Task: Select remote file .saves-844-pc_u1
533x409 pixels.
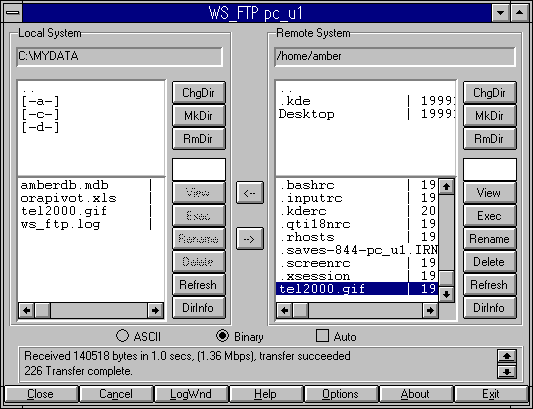Action: pyautogui.click(x=358, y=250)
